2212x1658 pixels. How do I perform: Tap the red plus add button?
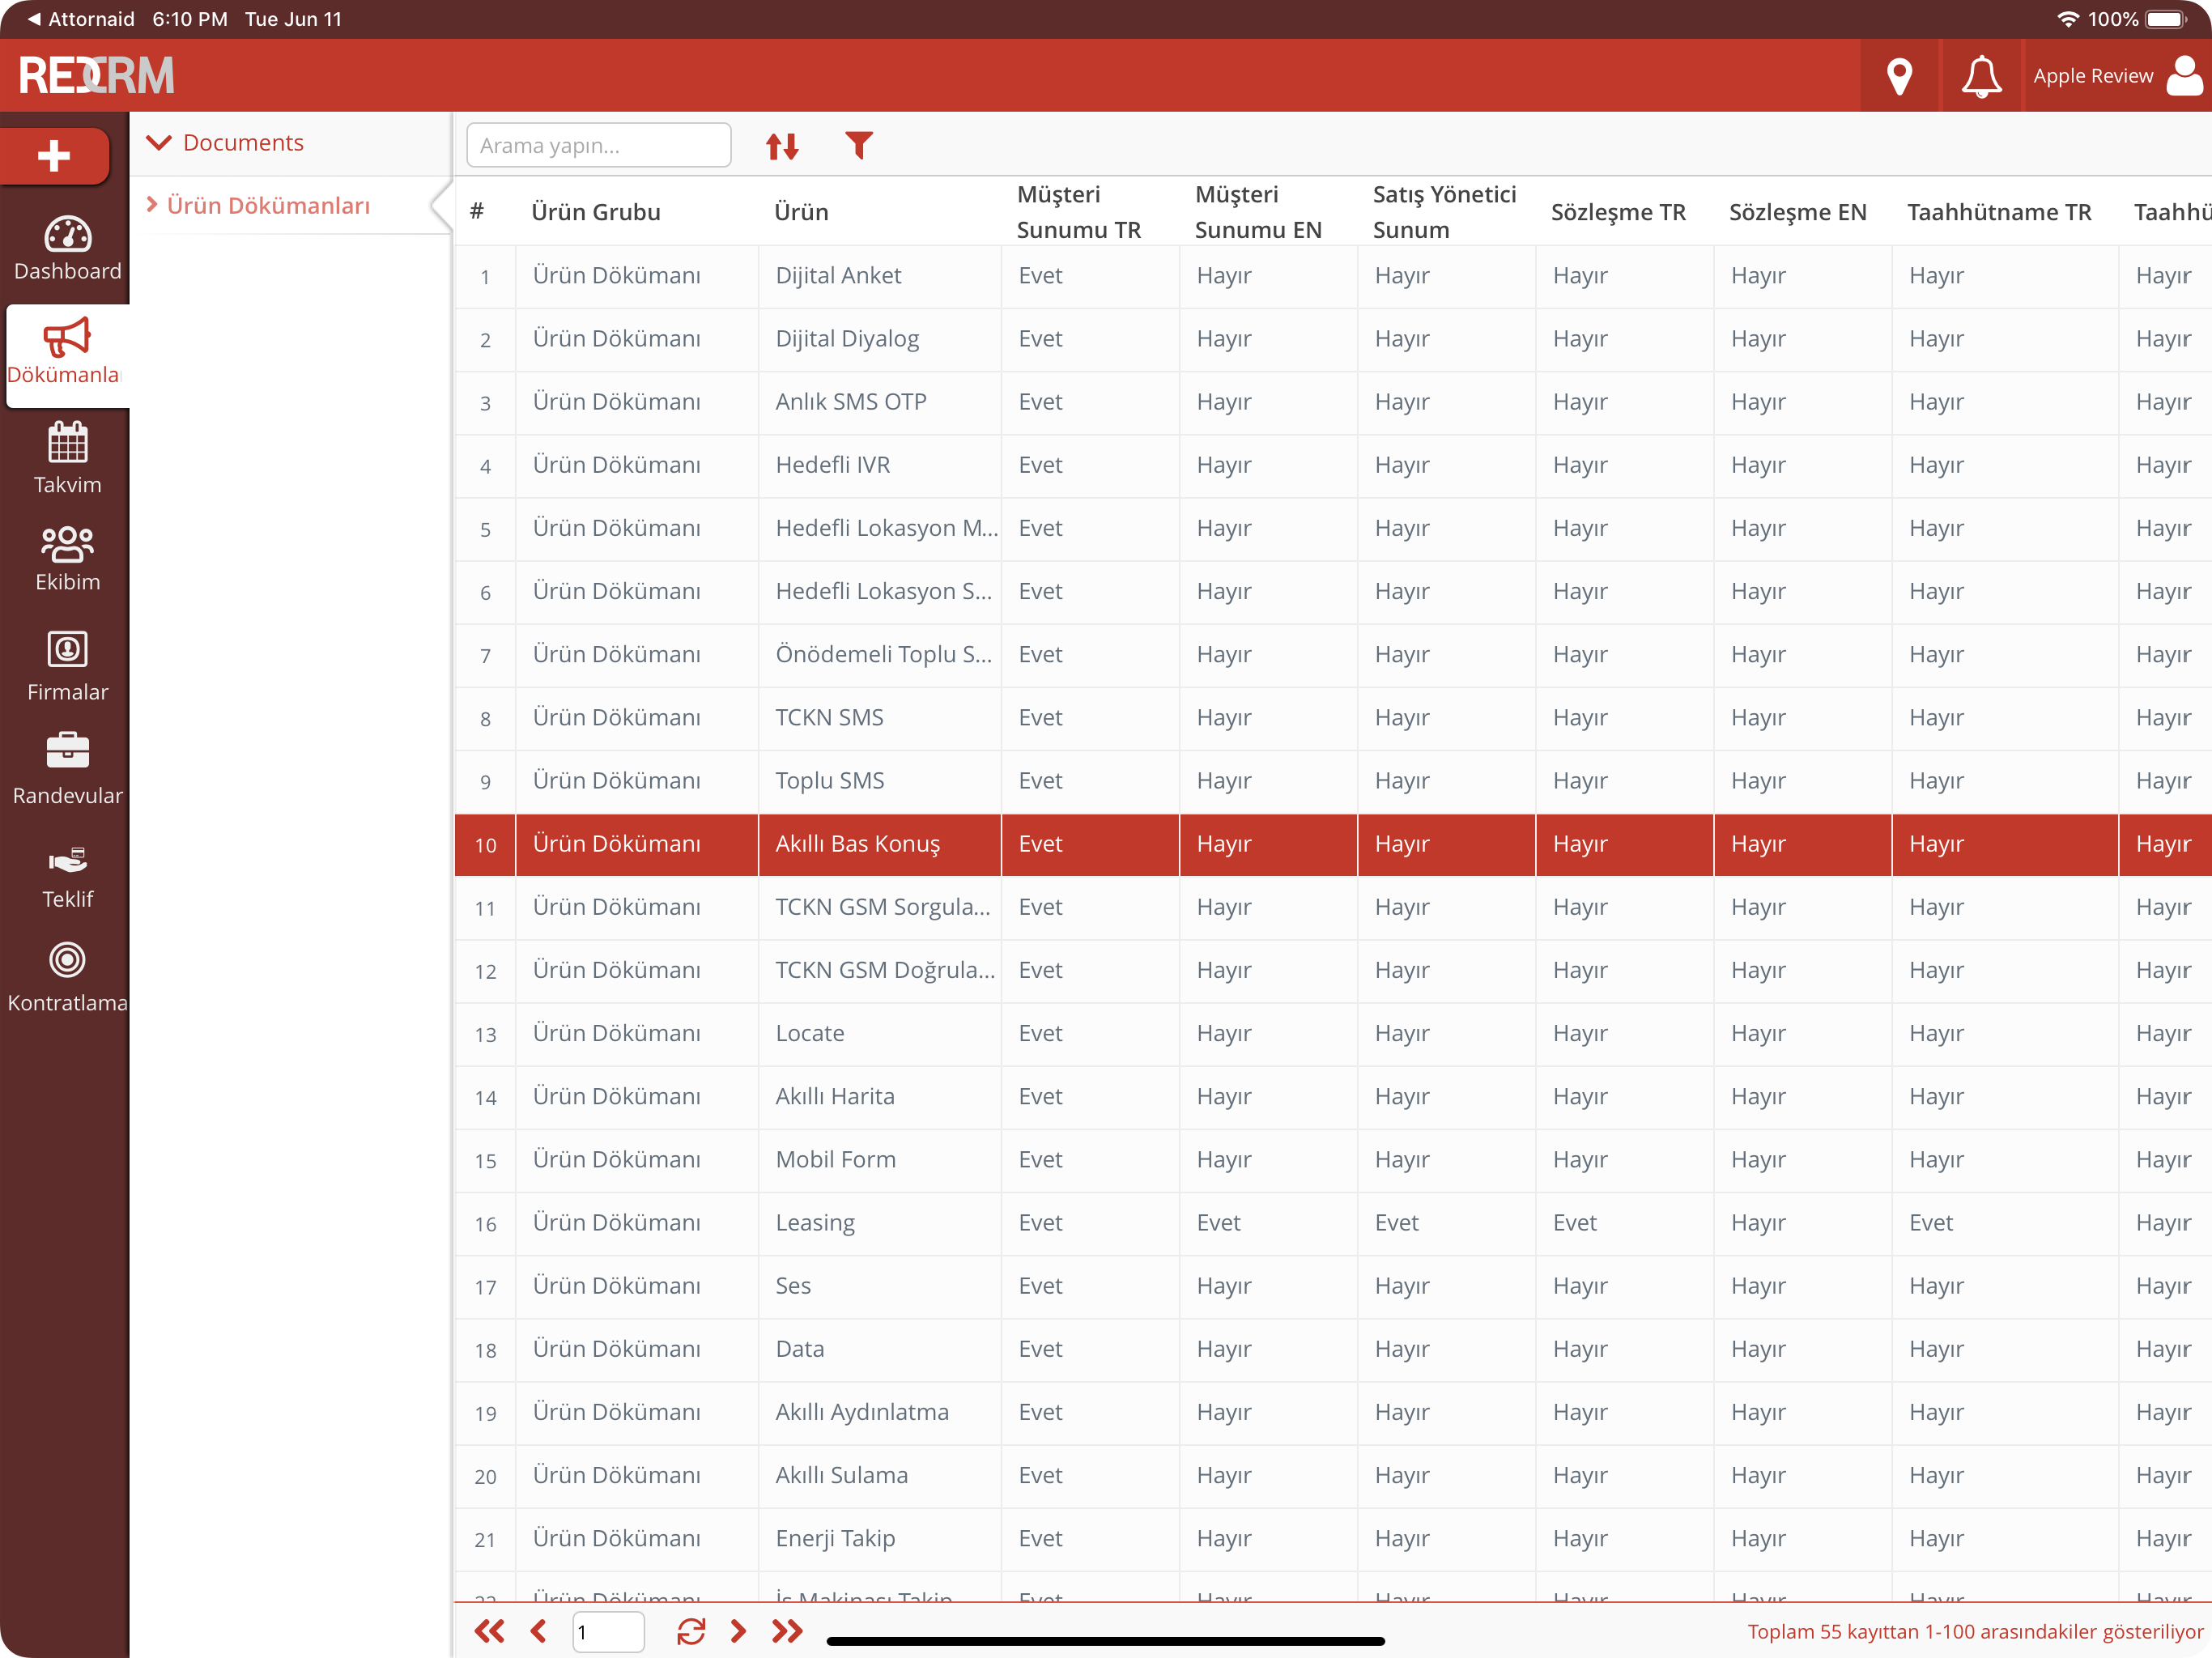[x=54, y=155]
